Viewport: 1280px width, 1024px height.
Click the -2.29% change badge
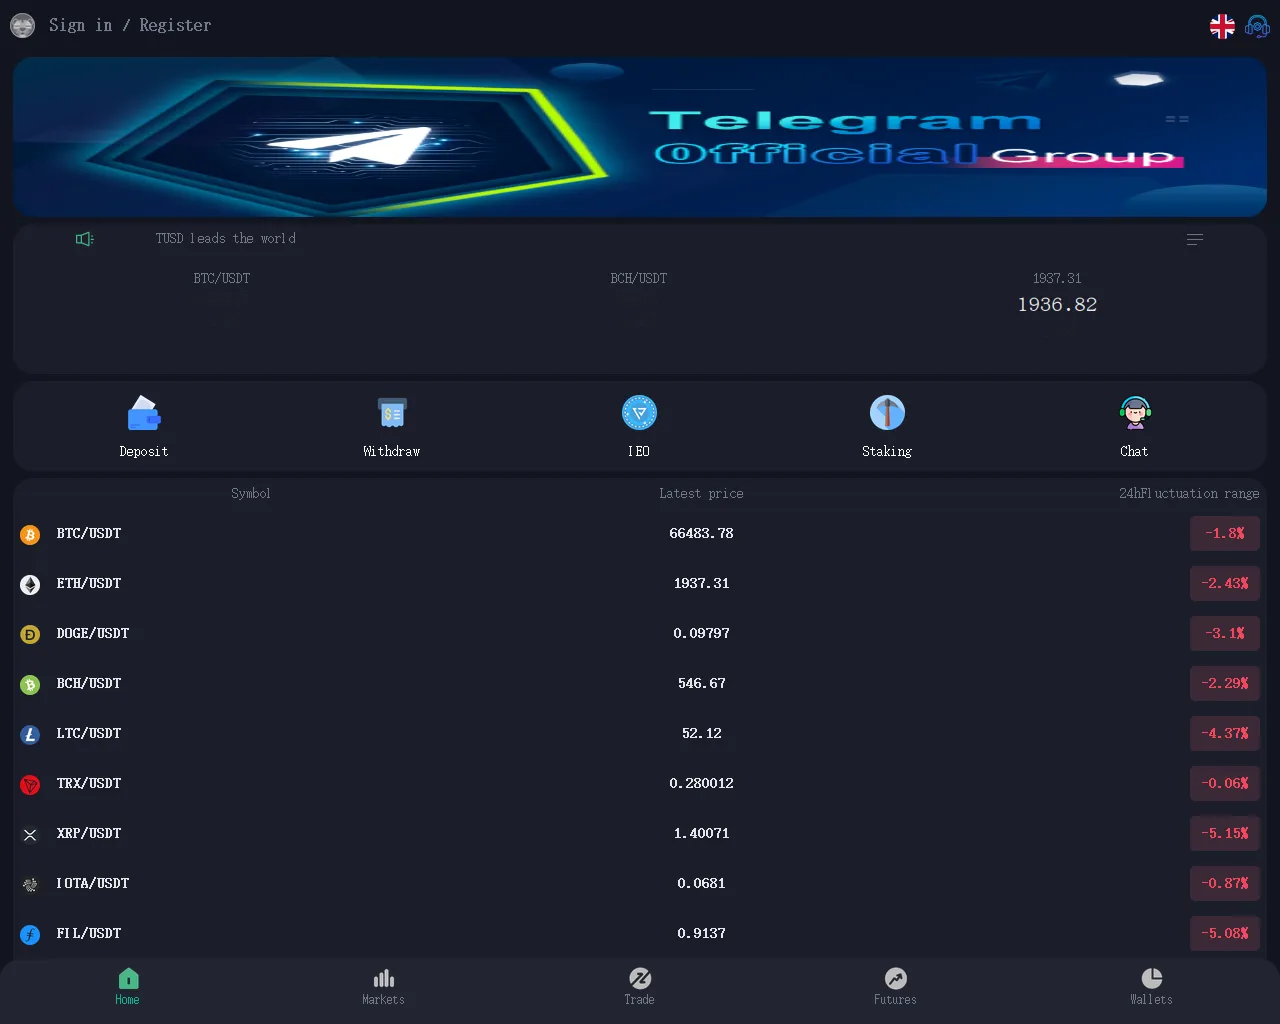coord(1225,684)
